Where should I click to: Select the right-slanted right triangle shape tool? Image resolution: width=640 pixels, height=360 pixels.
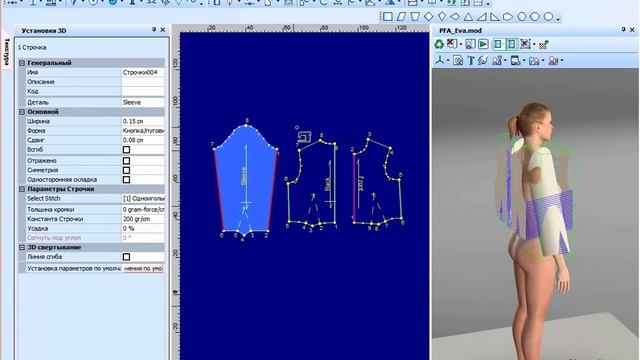coord(495,16)
